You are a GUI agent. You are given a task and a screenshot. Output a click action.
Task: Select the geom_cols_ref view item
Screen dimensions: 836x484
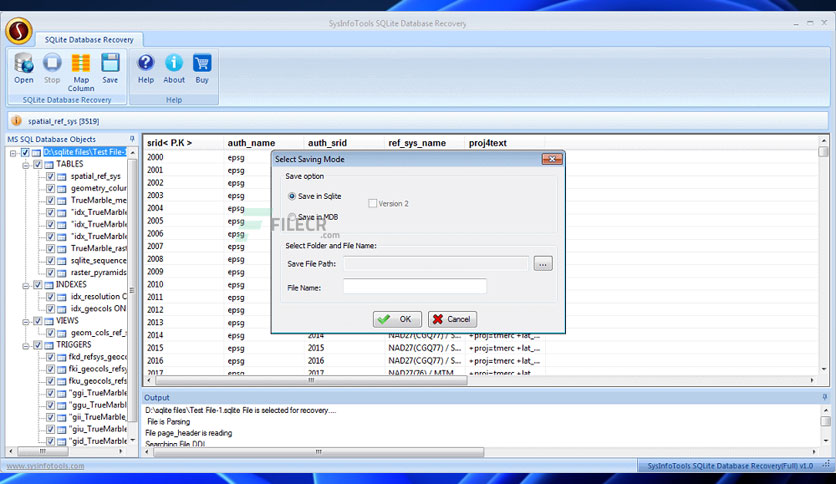click(x=99, y=333)
